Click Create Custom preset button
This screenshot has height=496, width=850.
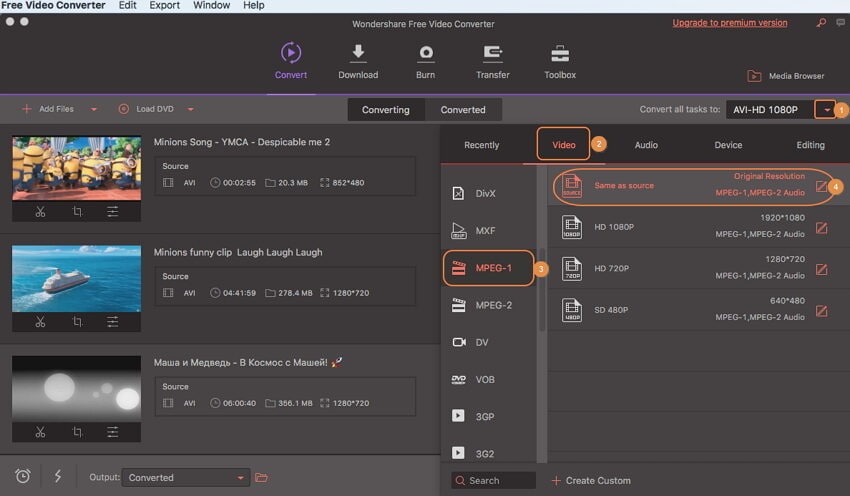591,480
